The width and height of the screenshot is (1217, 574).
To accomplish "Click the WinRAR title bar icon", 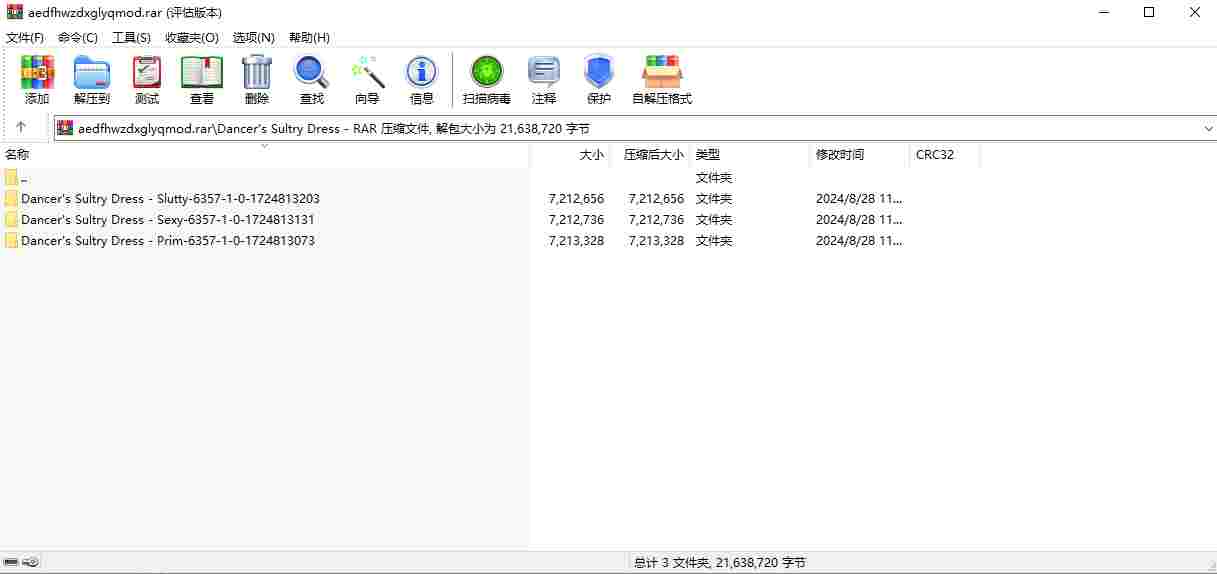I will pyautogui.click(x=14, y=12).
